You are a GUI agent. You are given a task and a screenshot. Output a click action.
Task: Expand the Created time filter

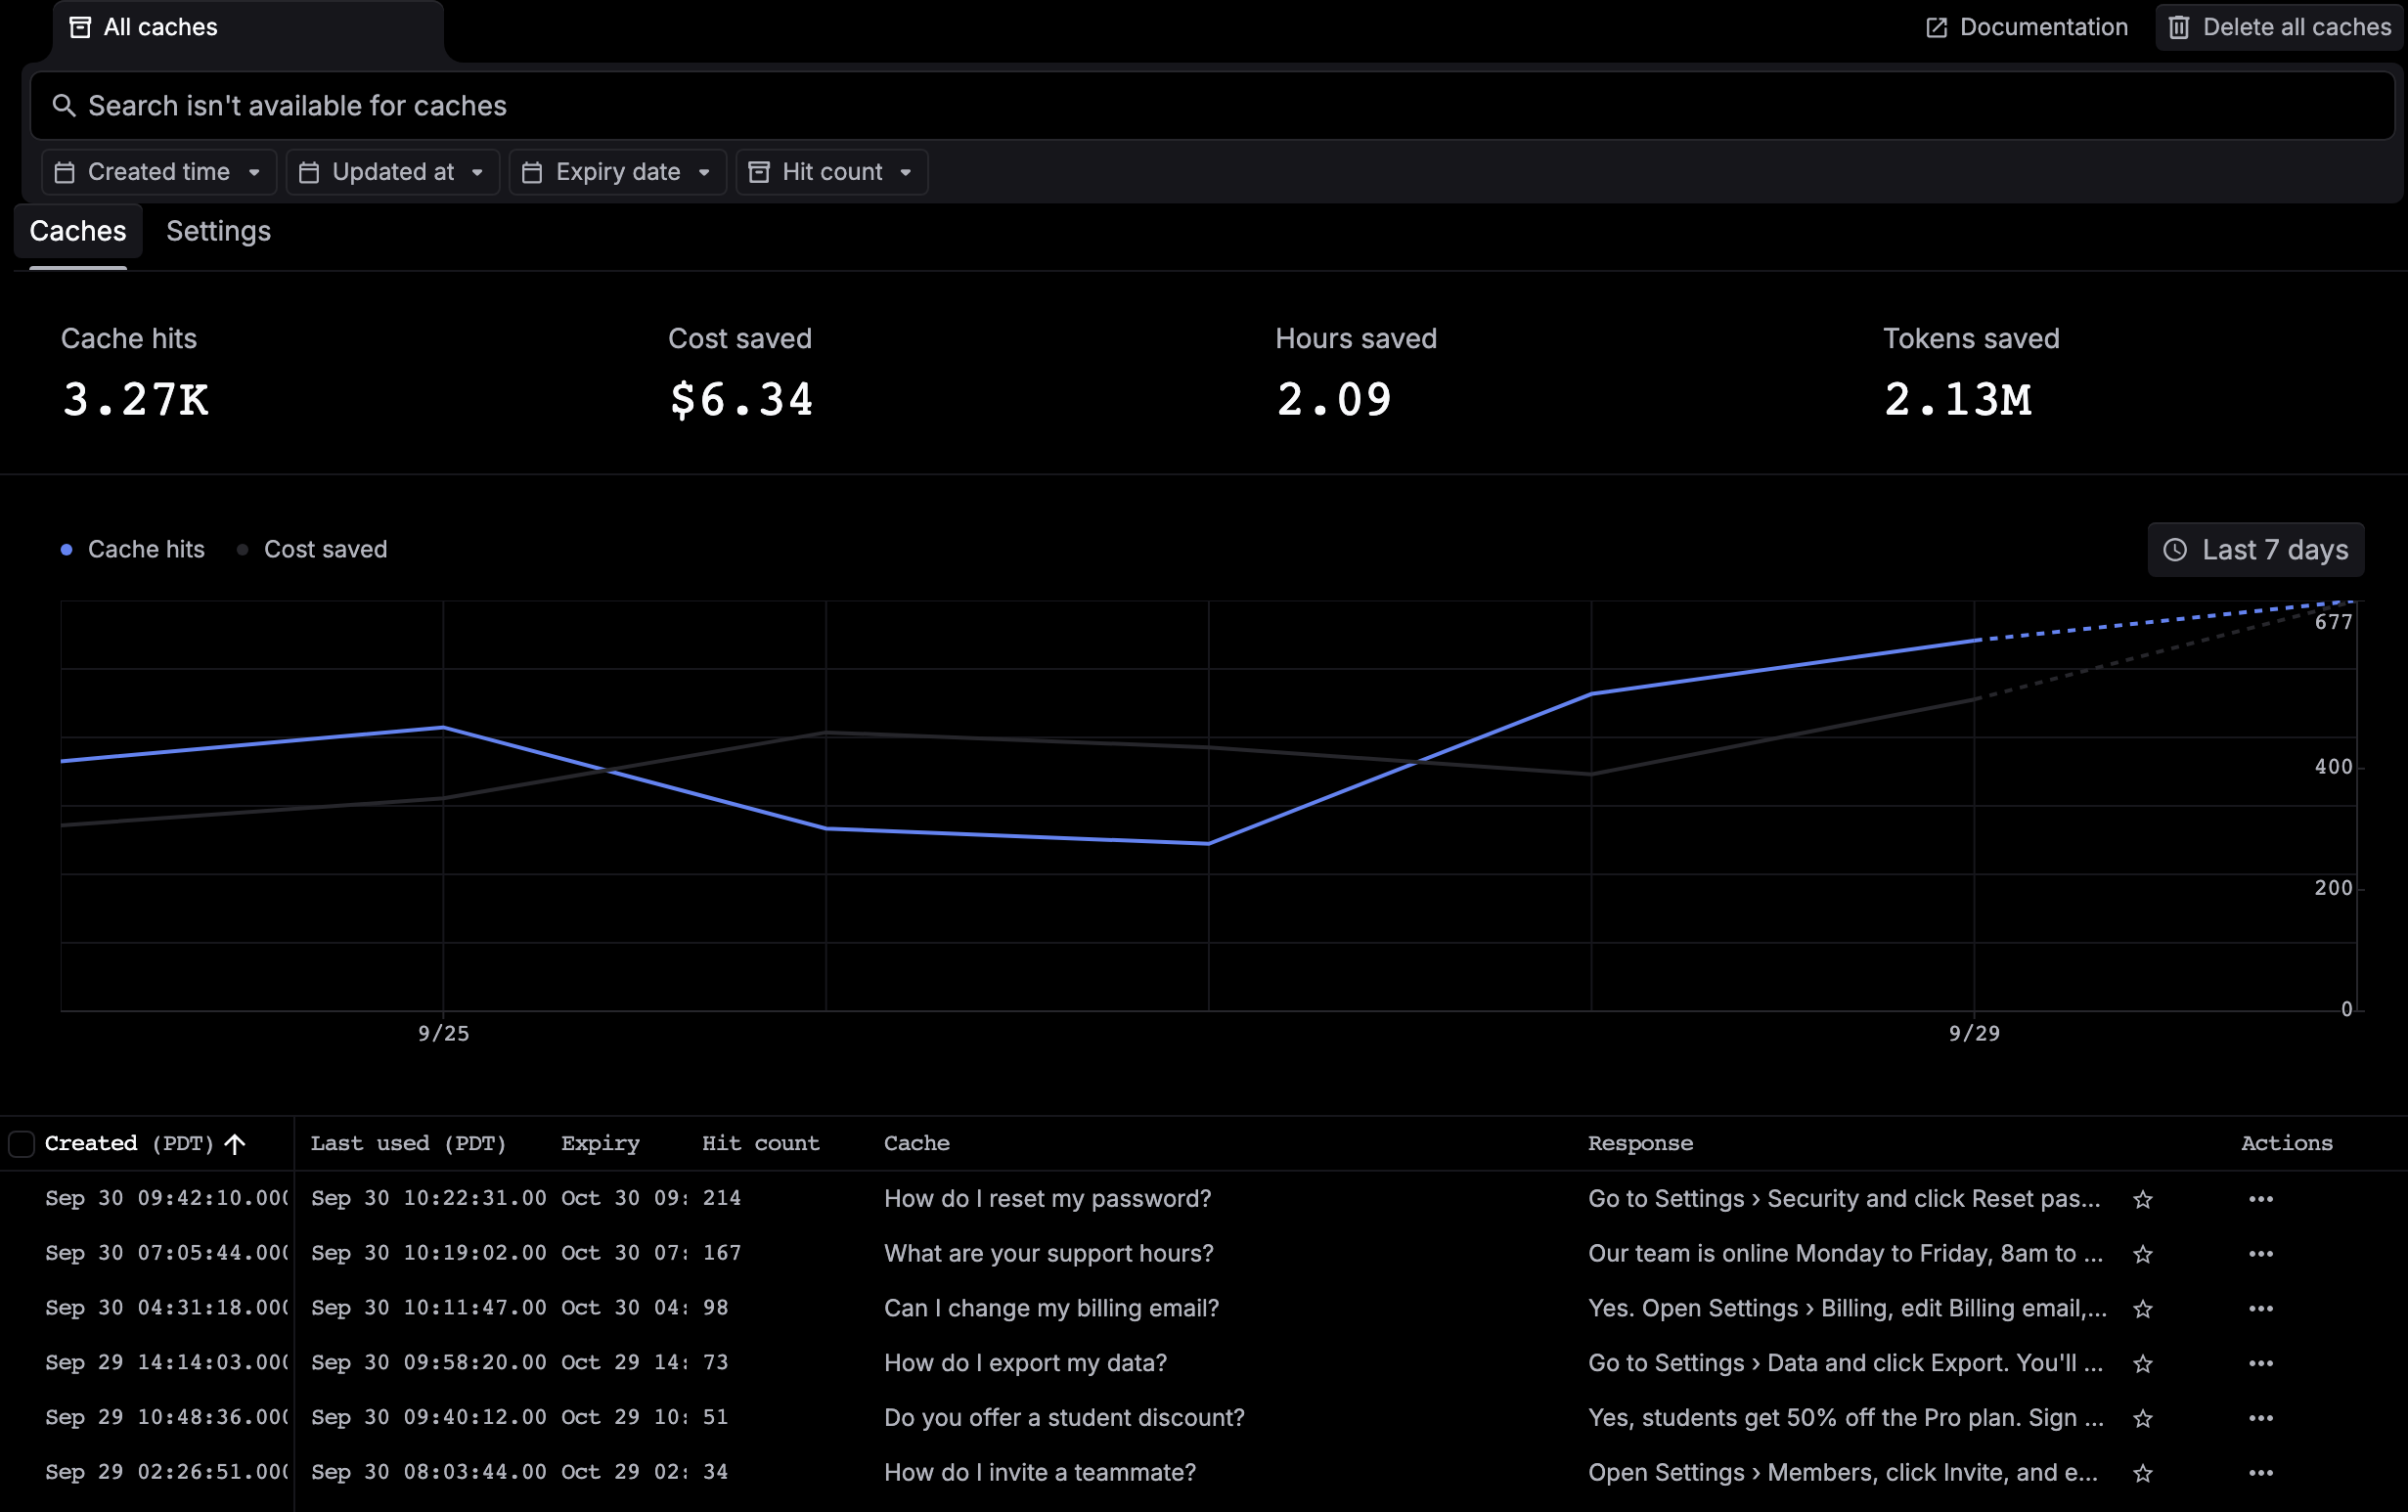point(159,172)
